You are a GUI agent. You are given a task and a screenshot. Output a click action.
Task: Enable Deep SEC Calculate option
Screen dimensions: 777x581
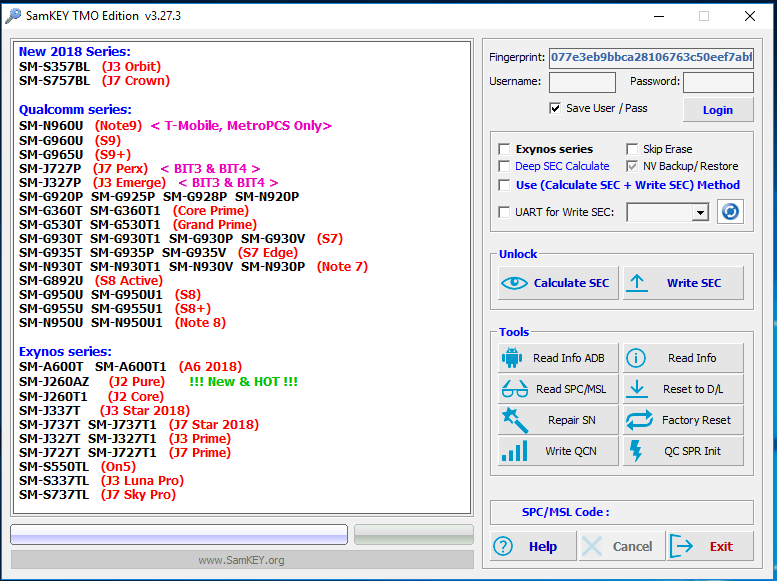504,166
